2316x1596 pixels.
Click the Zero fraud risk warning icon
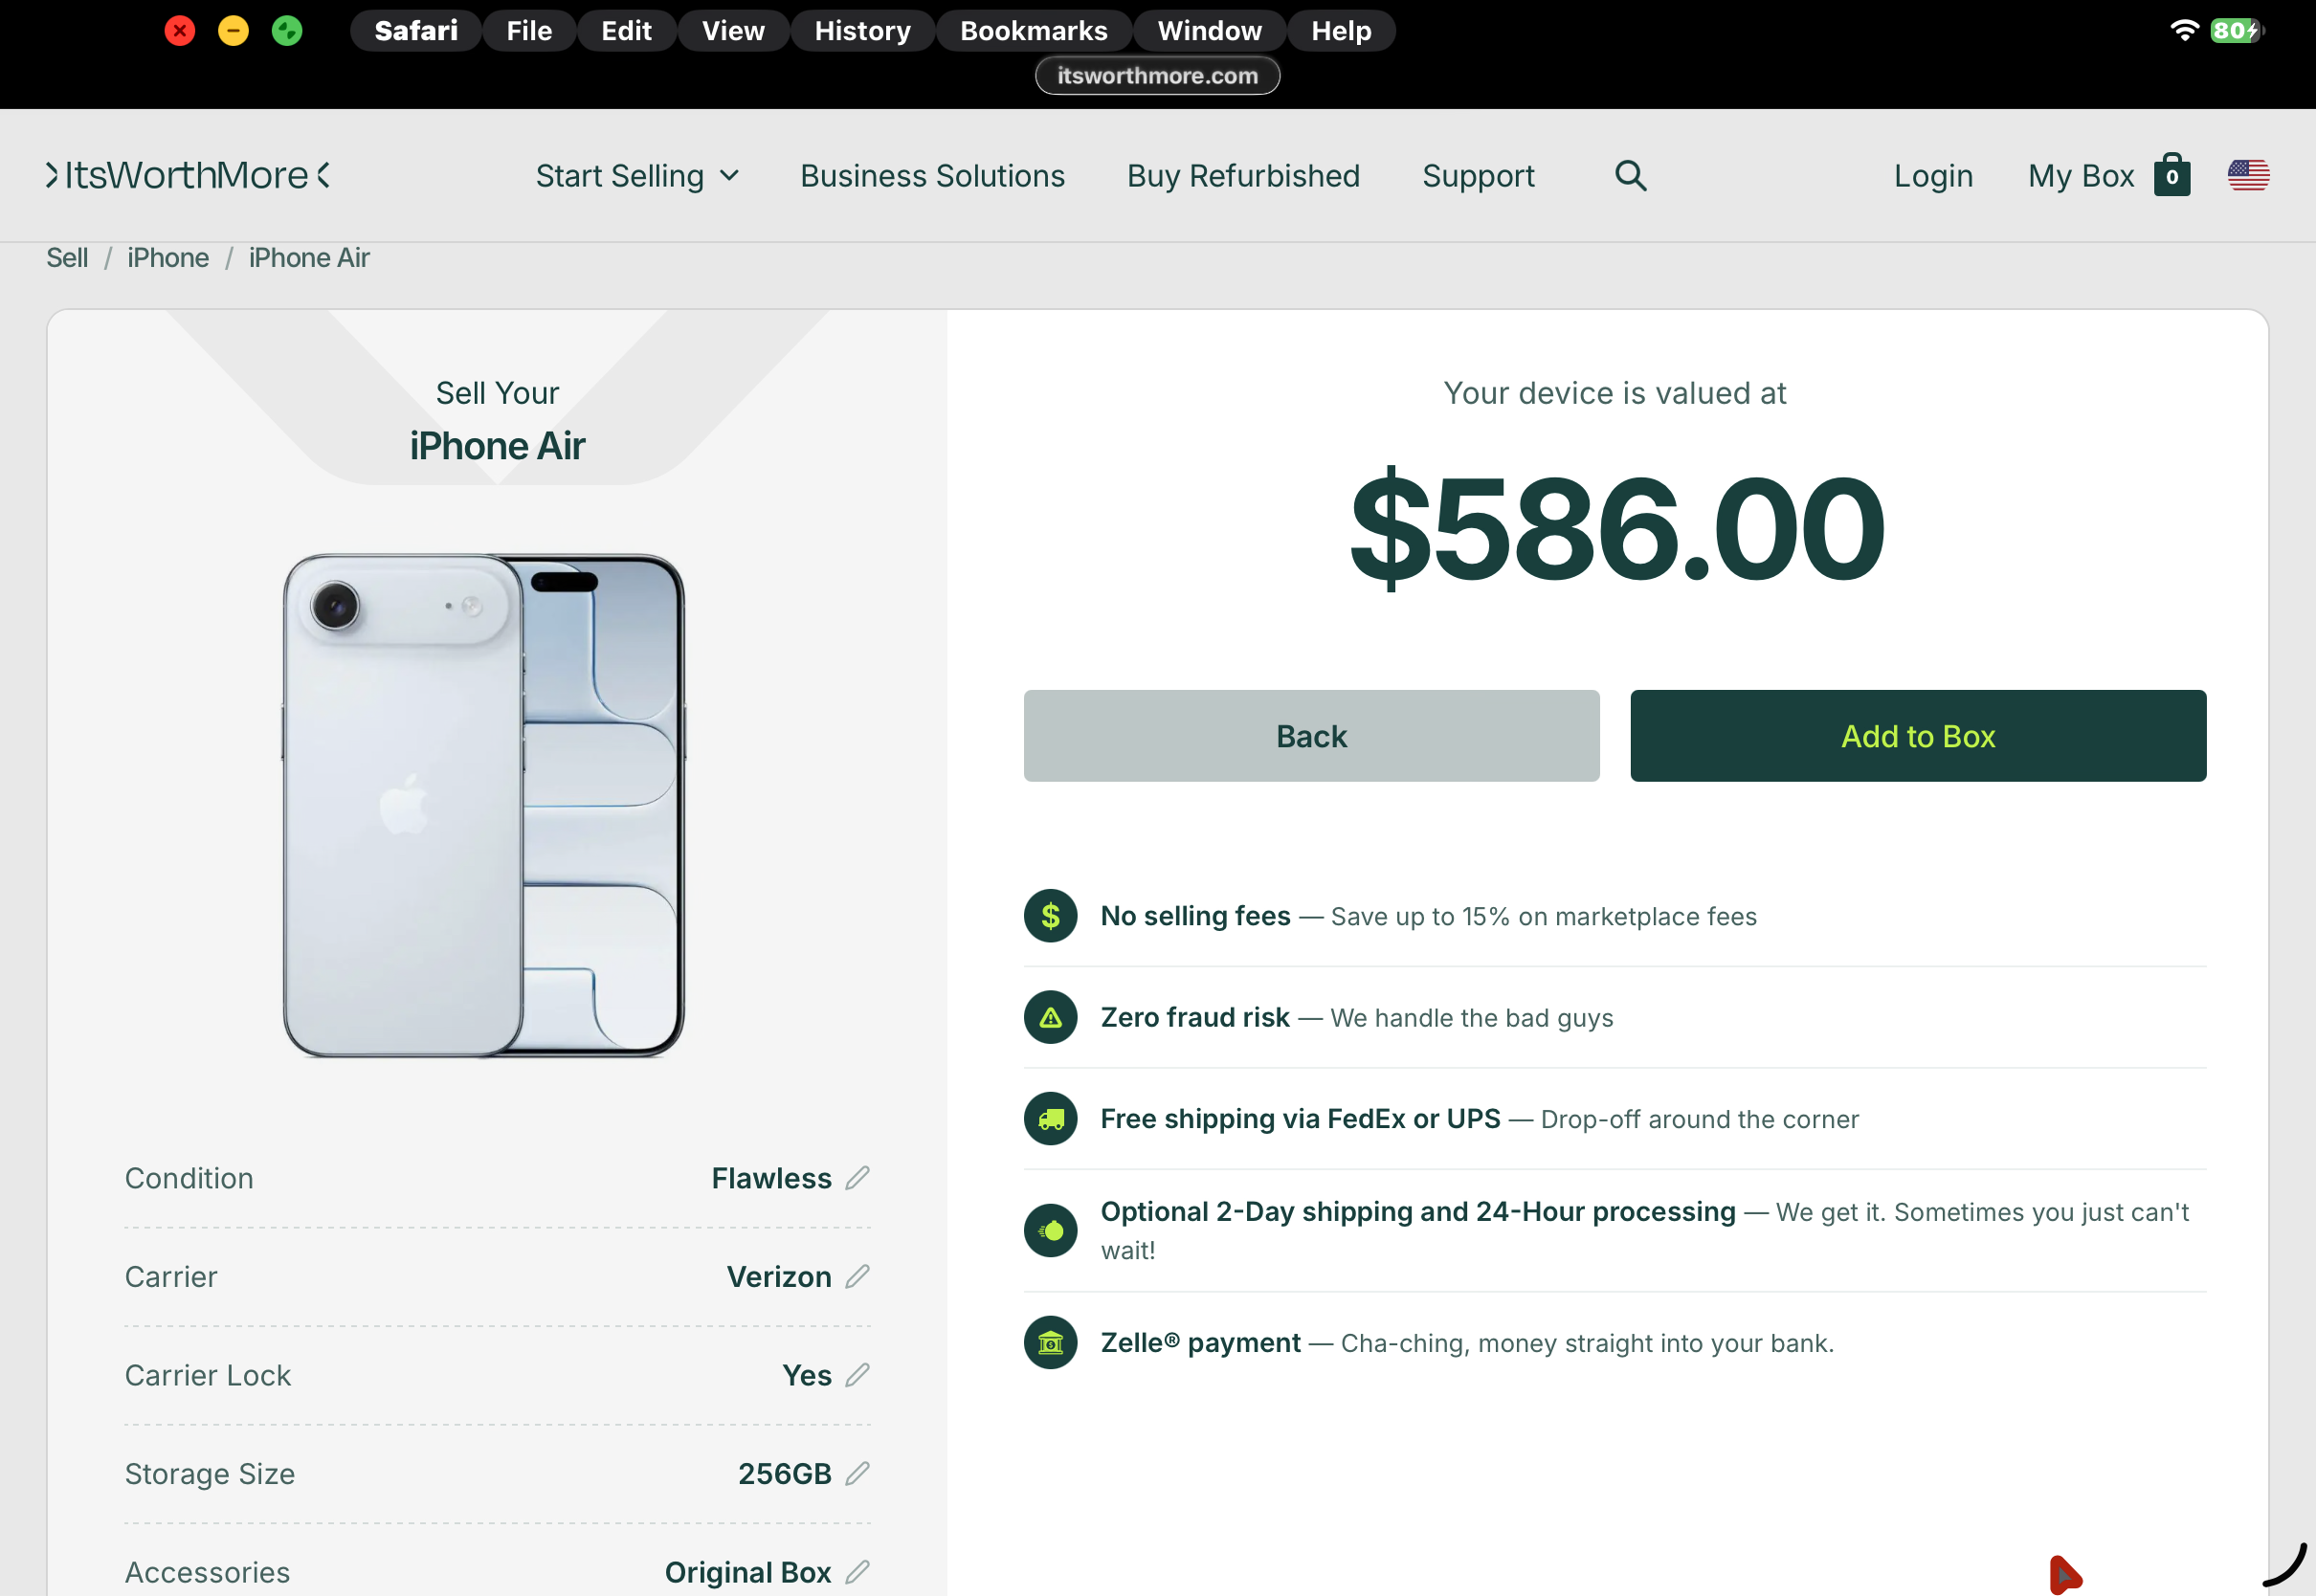[x=1050, y=1017]
